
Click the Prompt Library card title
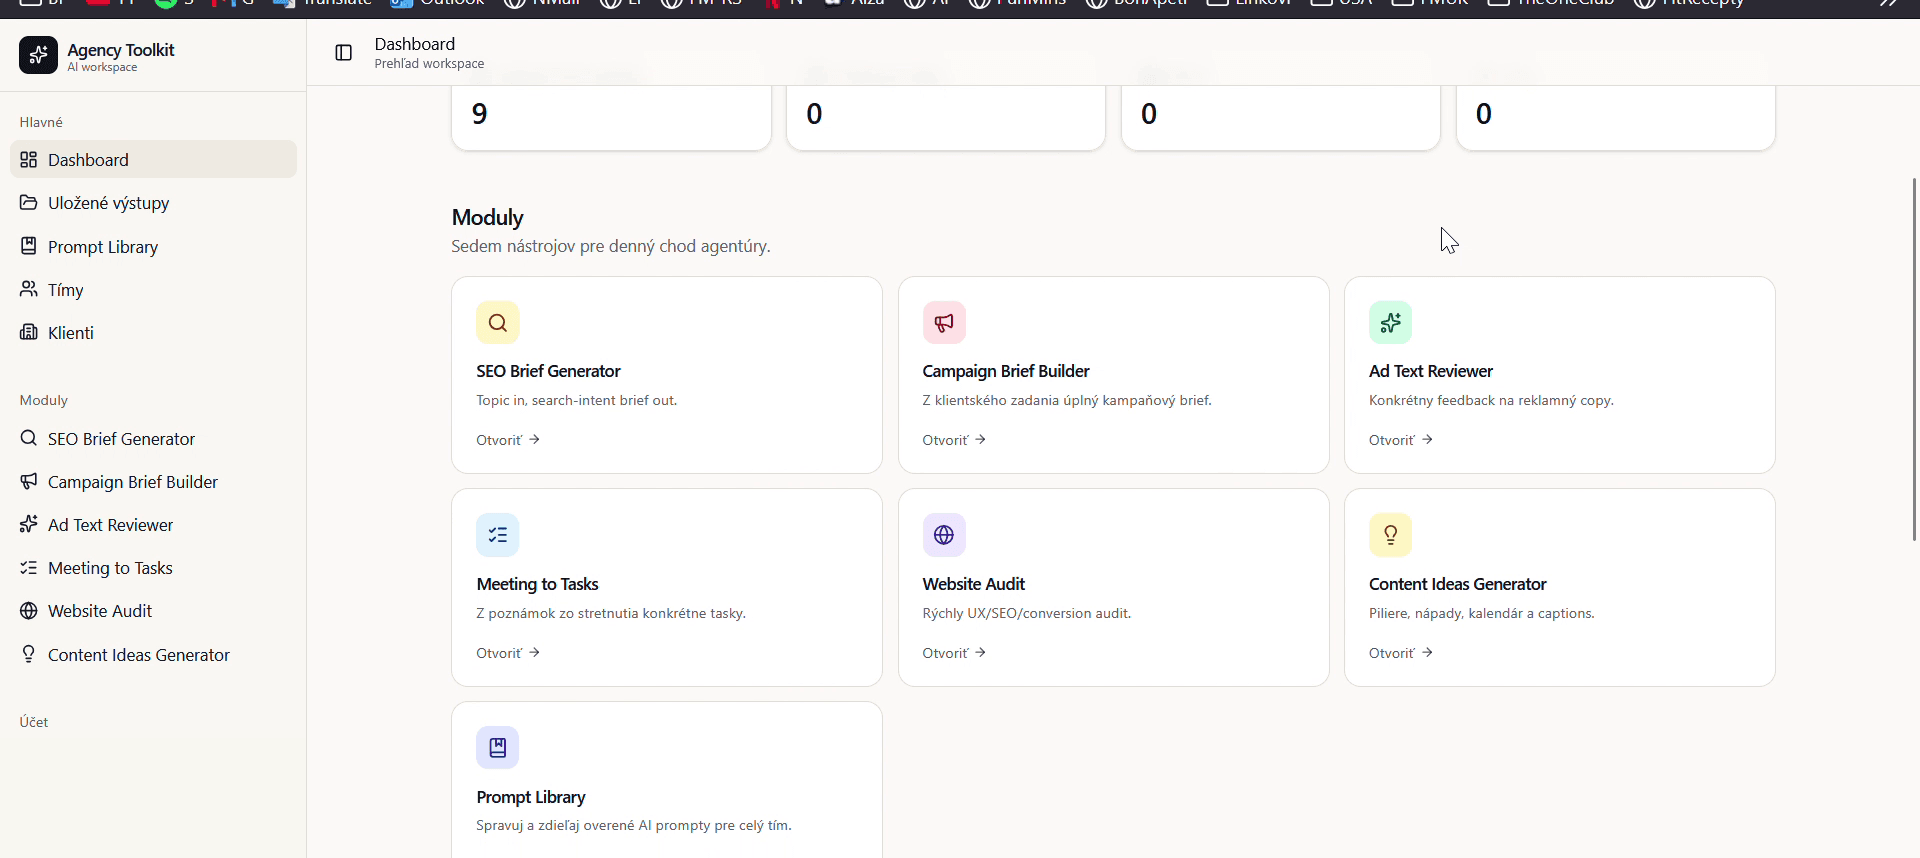click(x=530, y=797)
